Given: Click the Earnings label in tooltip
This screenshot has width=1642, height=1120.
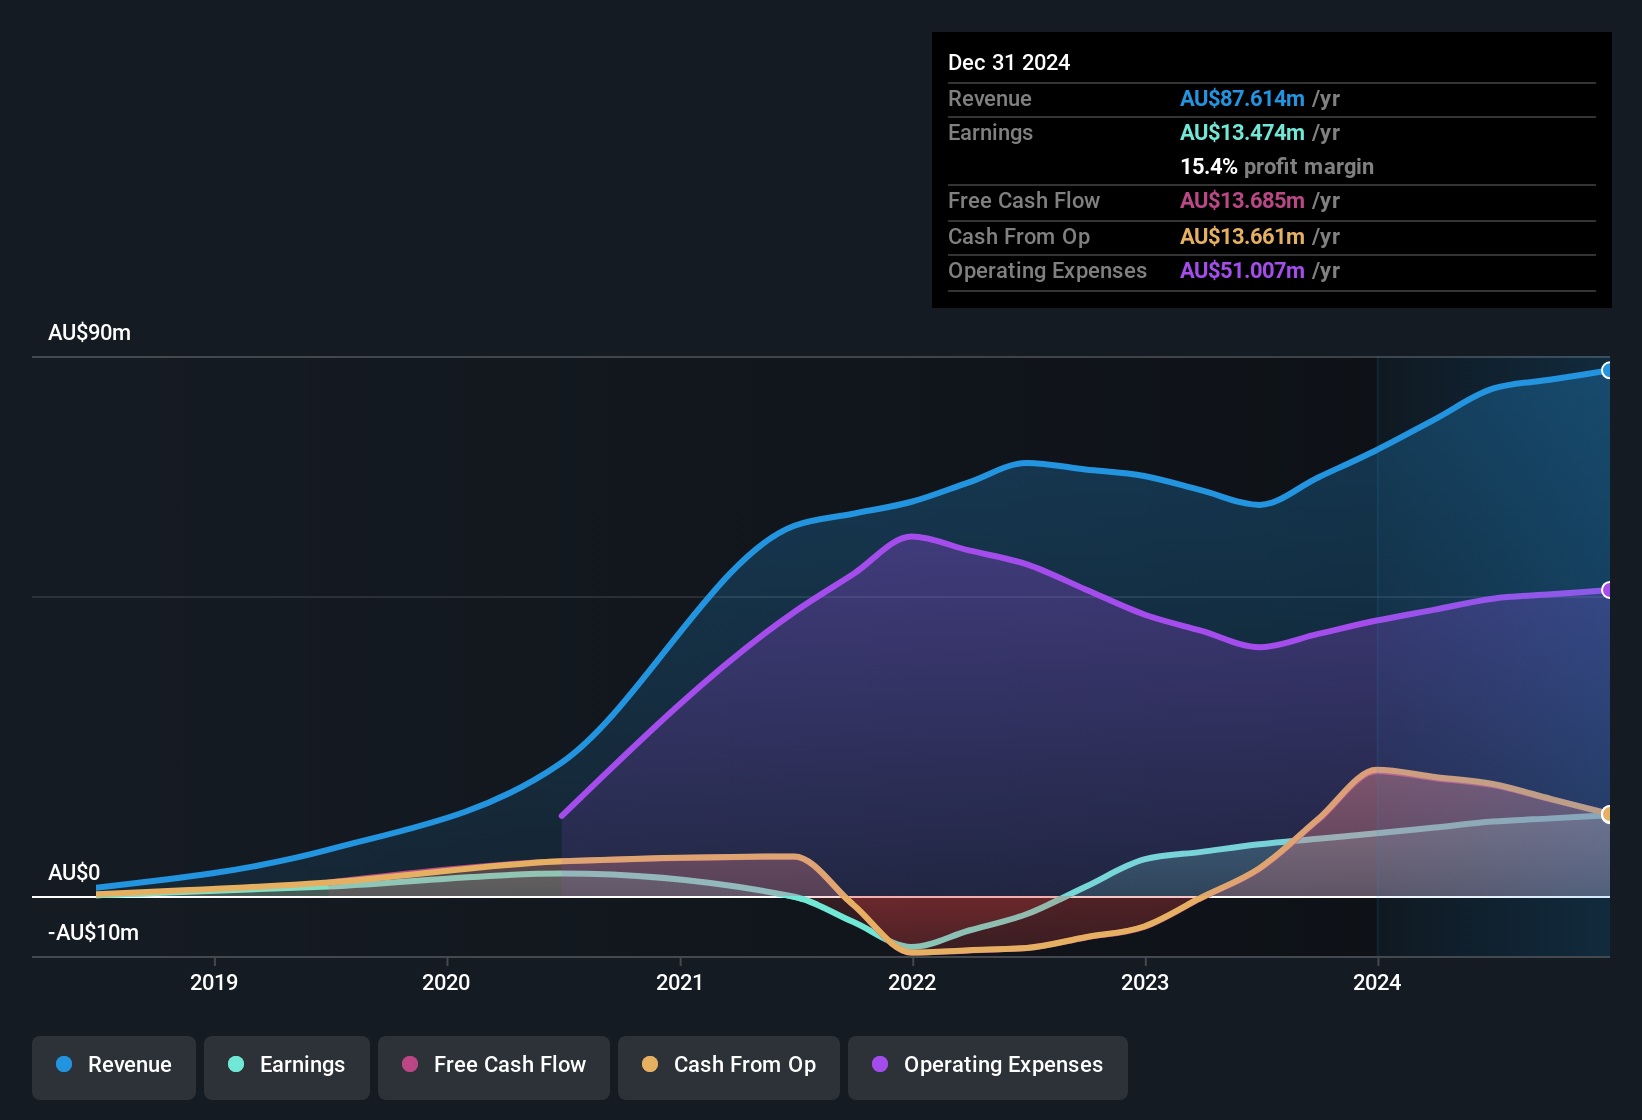Looking at the screenshot, I should [990, 133].
